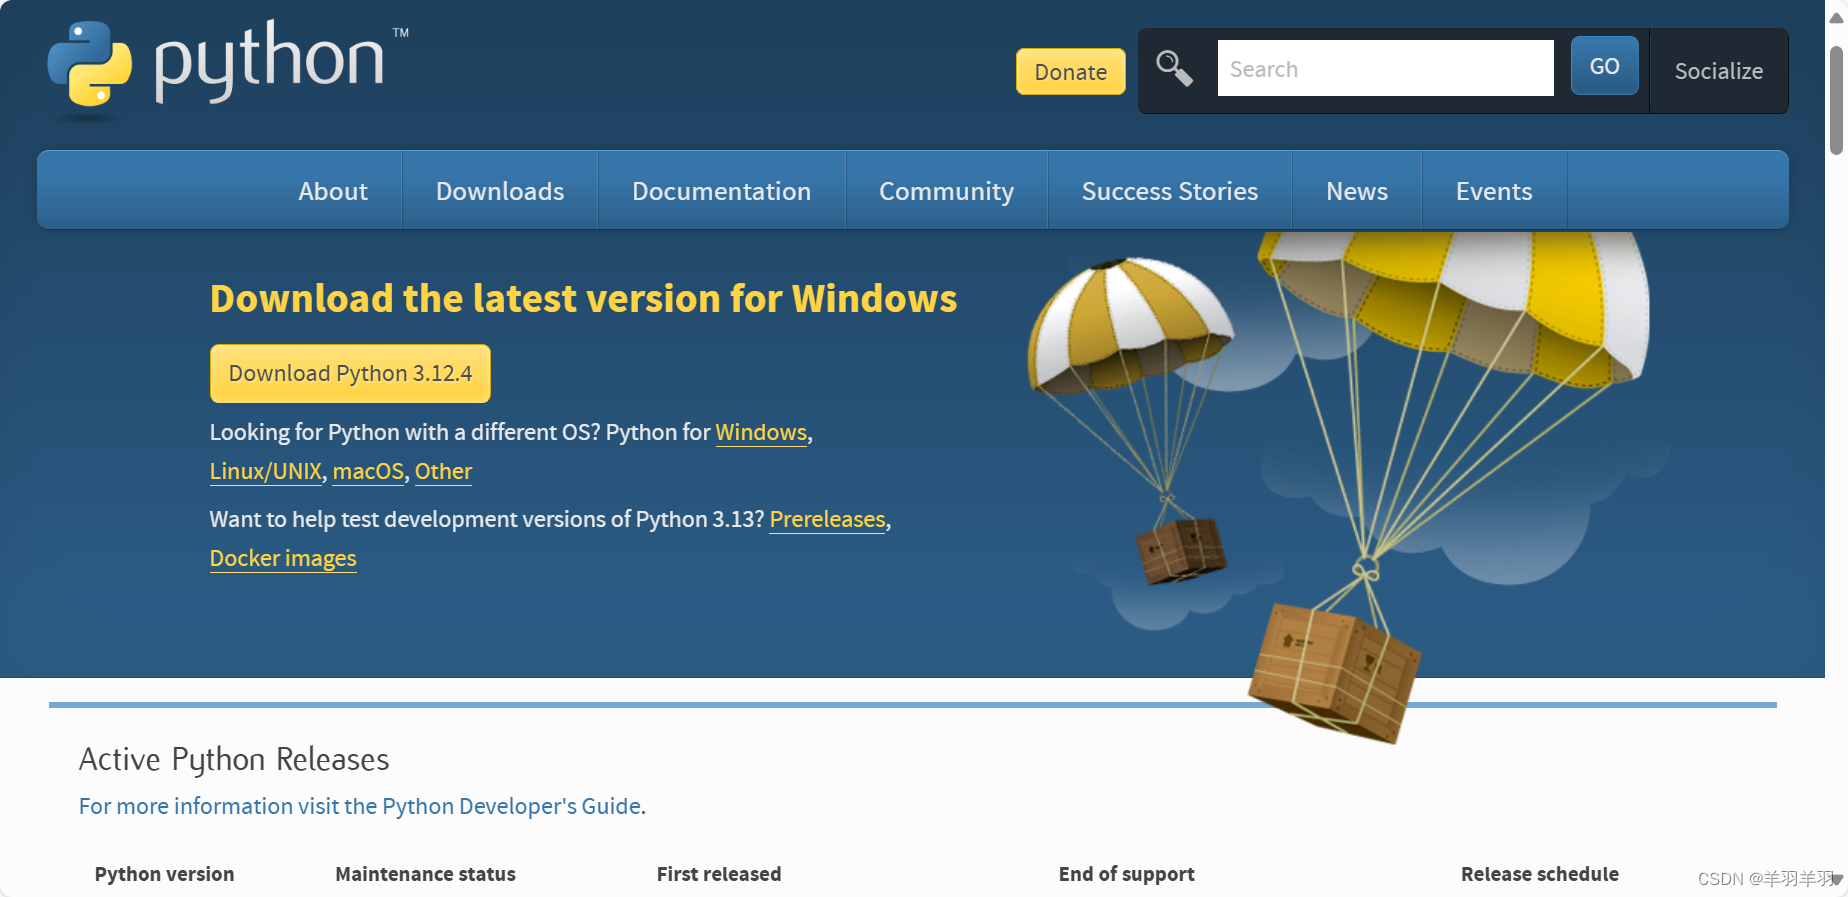Follow the Linux/UNIX link
The width and height of the screenshot is (1848, 897).
[266, 471]
